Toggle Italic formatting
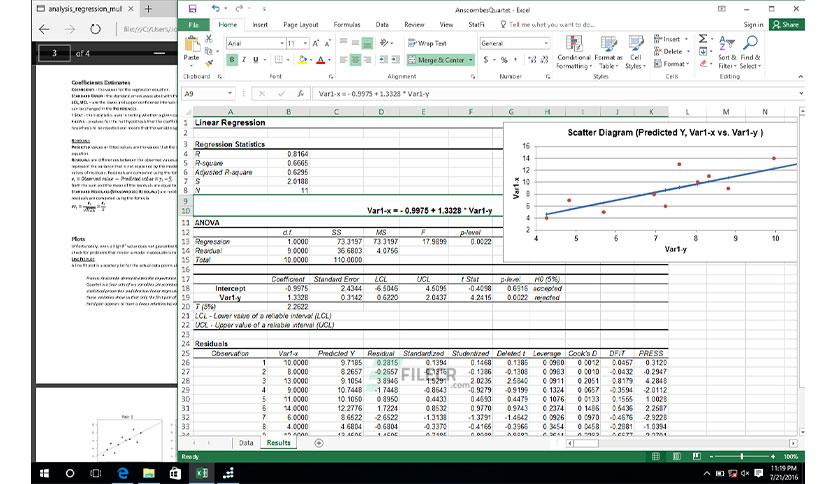Viewport: 836px width, 484px height. pyautogui.click(x=244, y=60)
